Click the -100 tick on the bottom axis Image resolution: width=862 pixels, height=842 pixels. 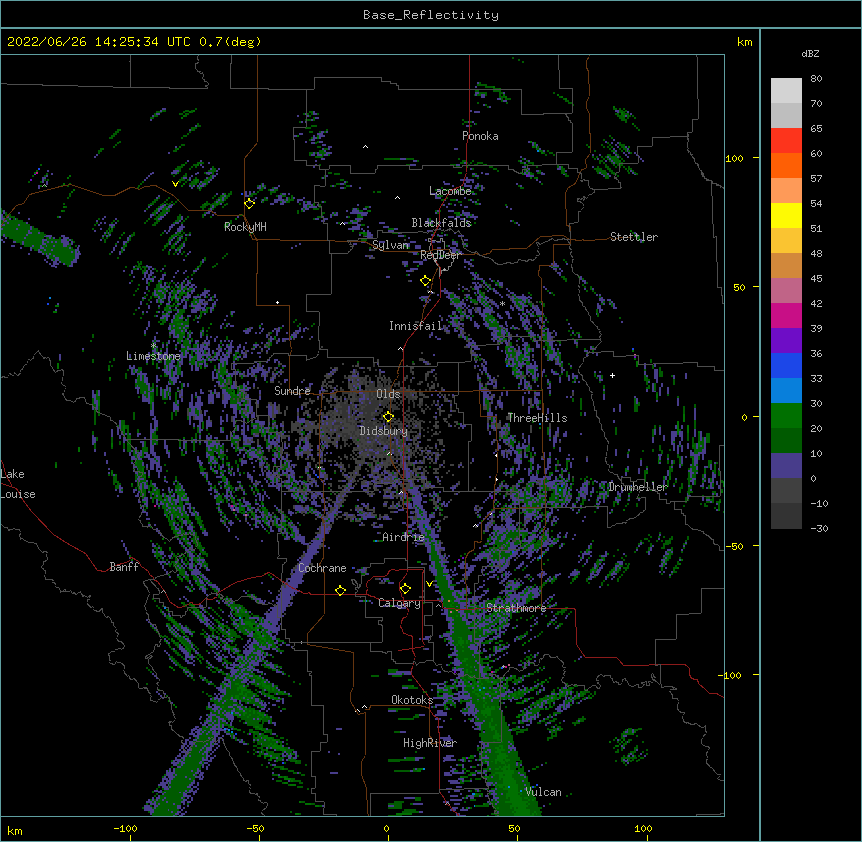pyautogui.click(x=125, y=829)
